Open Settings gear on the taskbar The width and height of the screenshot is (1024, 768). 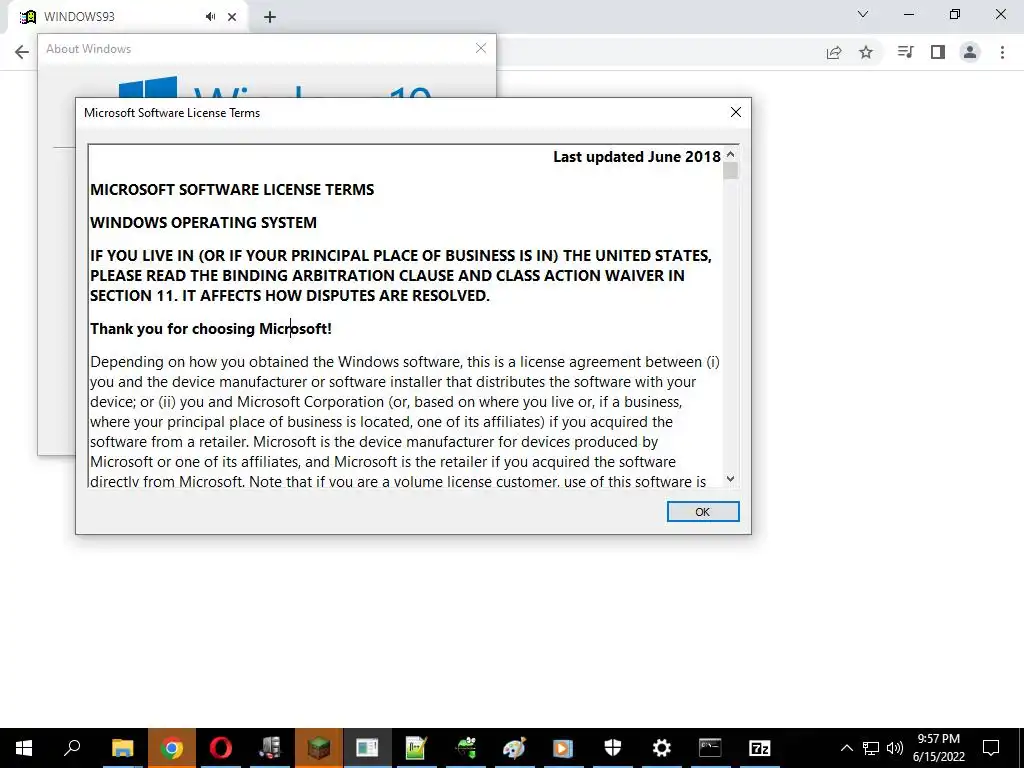(x=662, y=748)
